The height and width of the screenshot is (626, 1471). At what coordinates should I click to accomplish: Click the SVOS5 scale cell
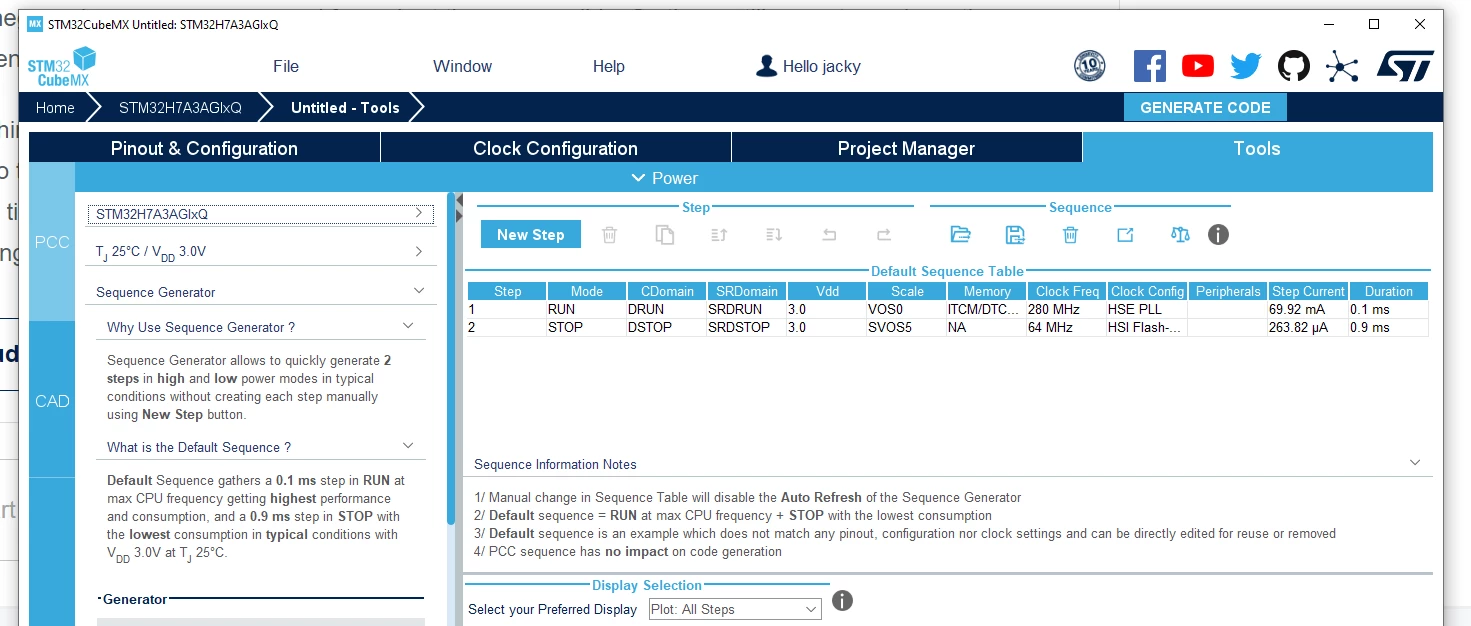[x=906, y=327]
